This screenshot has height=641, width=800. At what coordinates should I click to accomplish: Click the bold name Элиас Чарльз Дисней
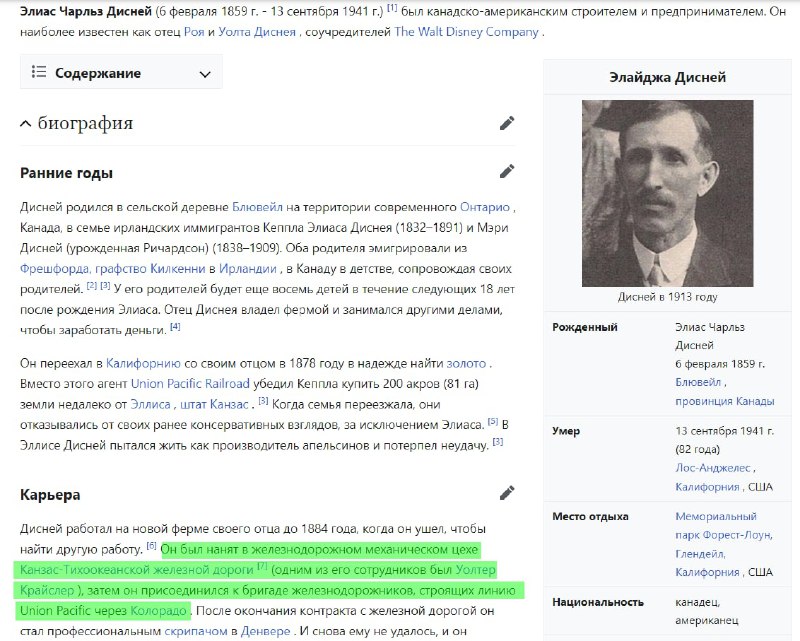coord(86,11)
